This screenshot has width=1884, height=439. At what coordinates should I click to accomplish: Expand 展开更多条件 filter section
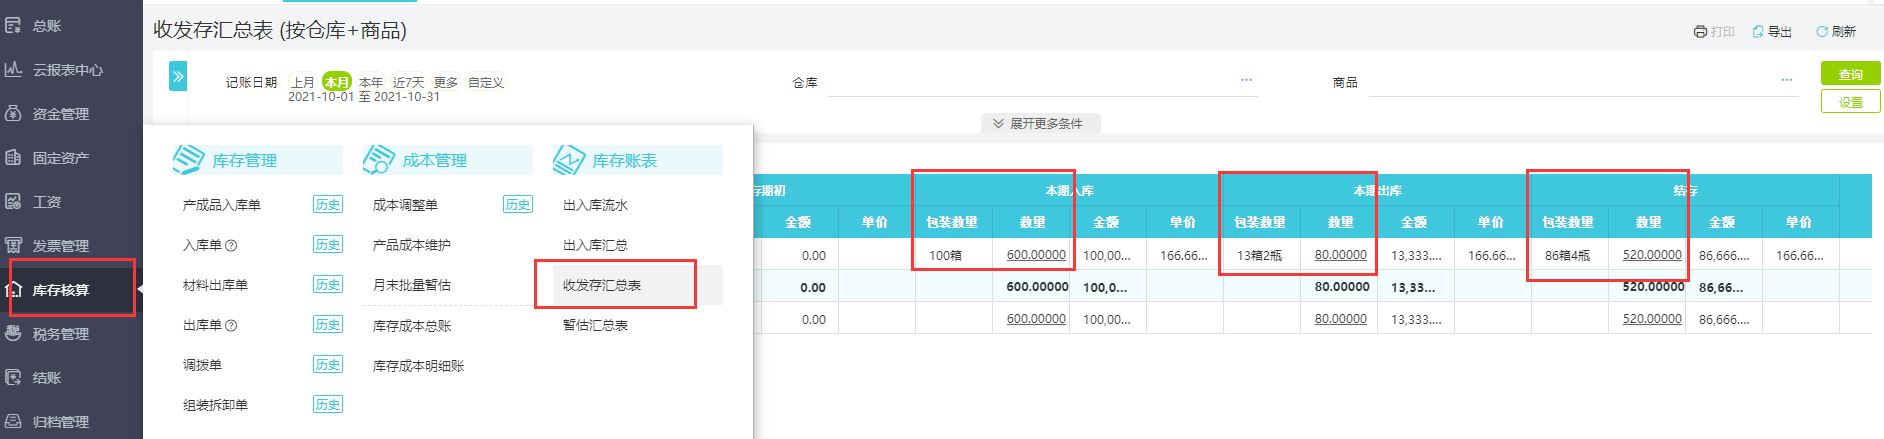point(1040,123)
